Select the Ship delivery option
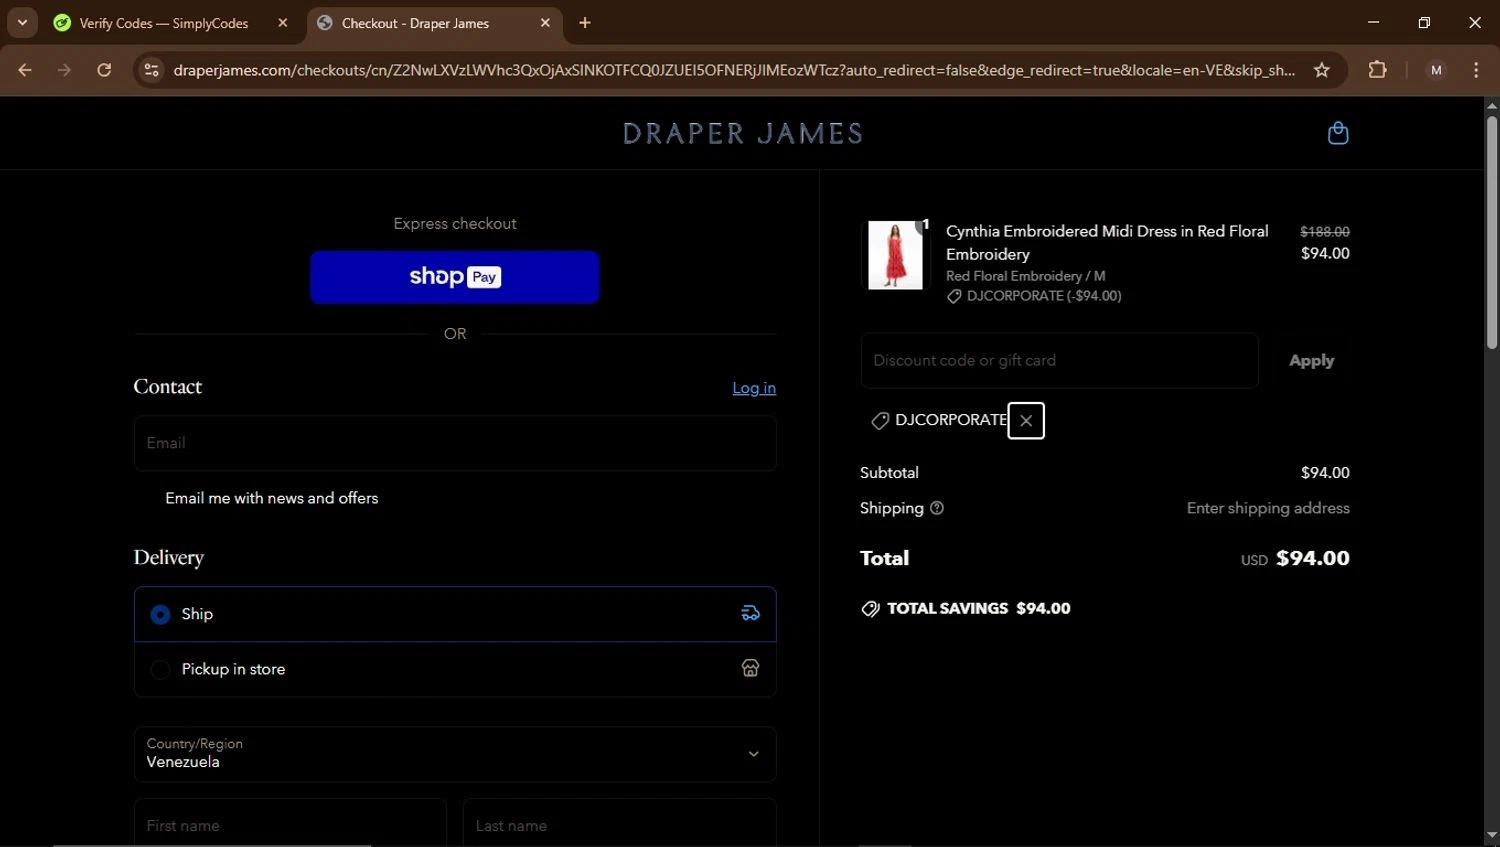 click(455, 614)
